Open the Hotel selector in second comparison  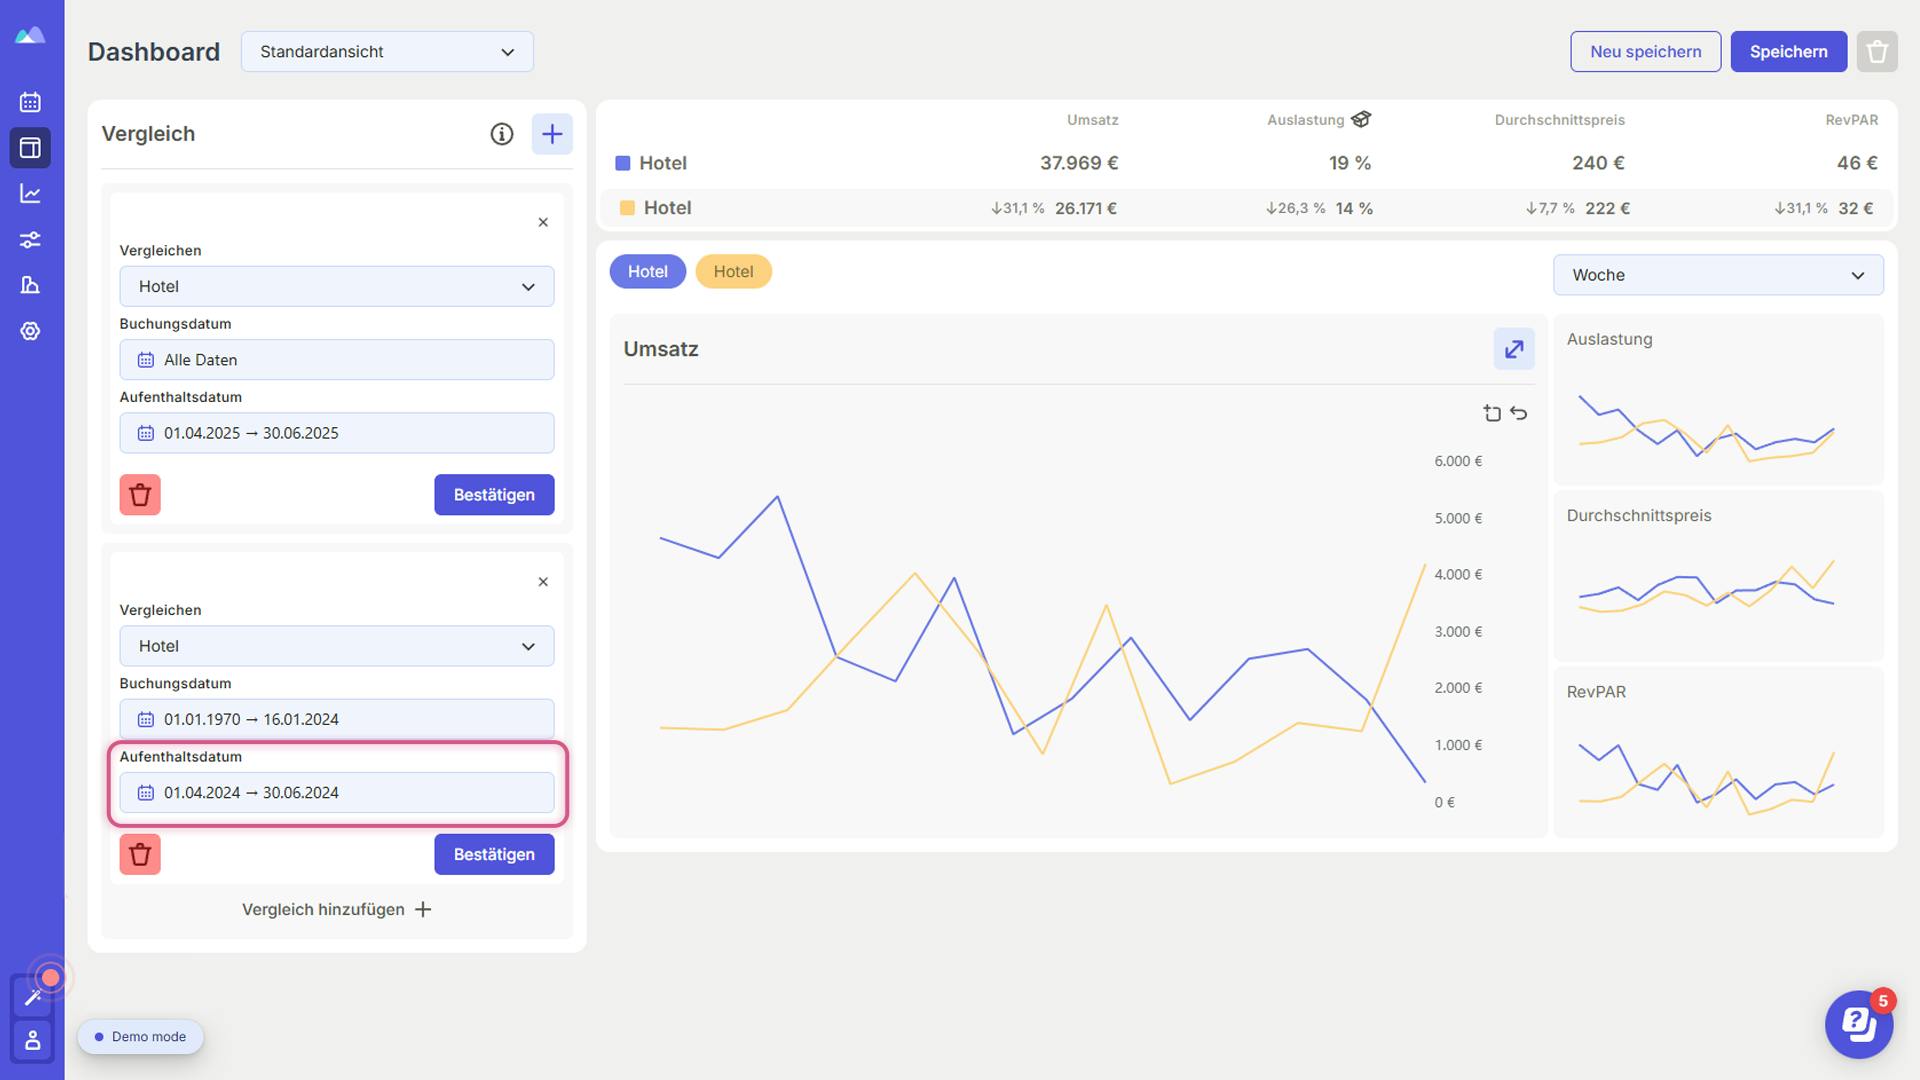pyautogui.click(x=335, y=645)
